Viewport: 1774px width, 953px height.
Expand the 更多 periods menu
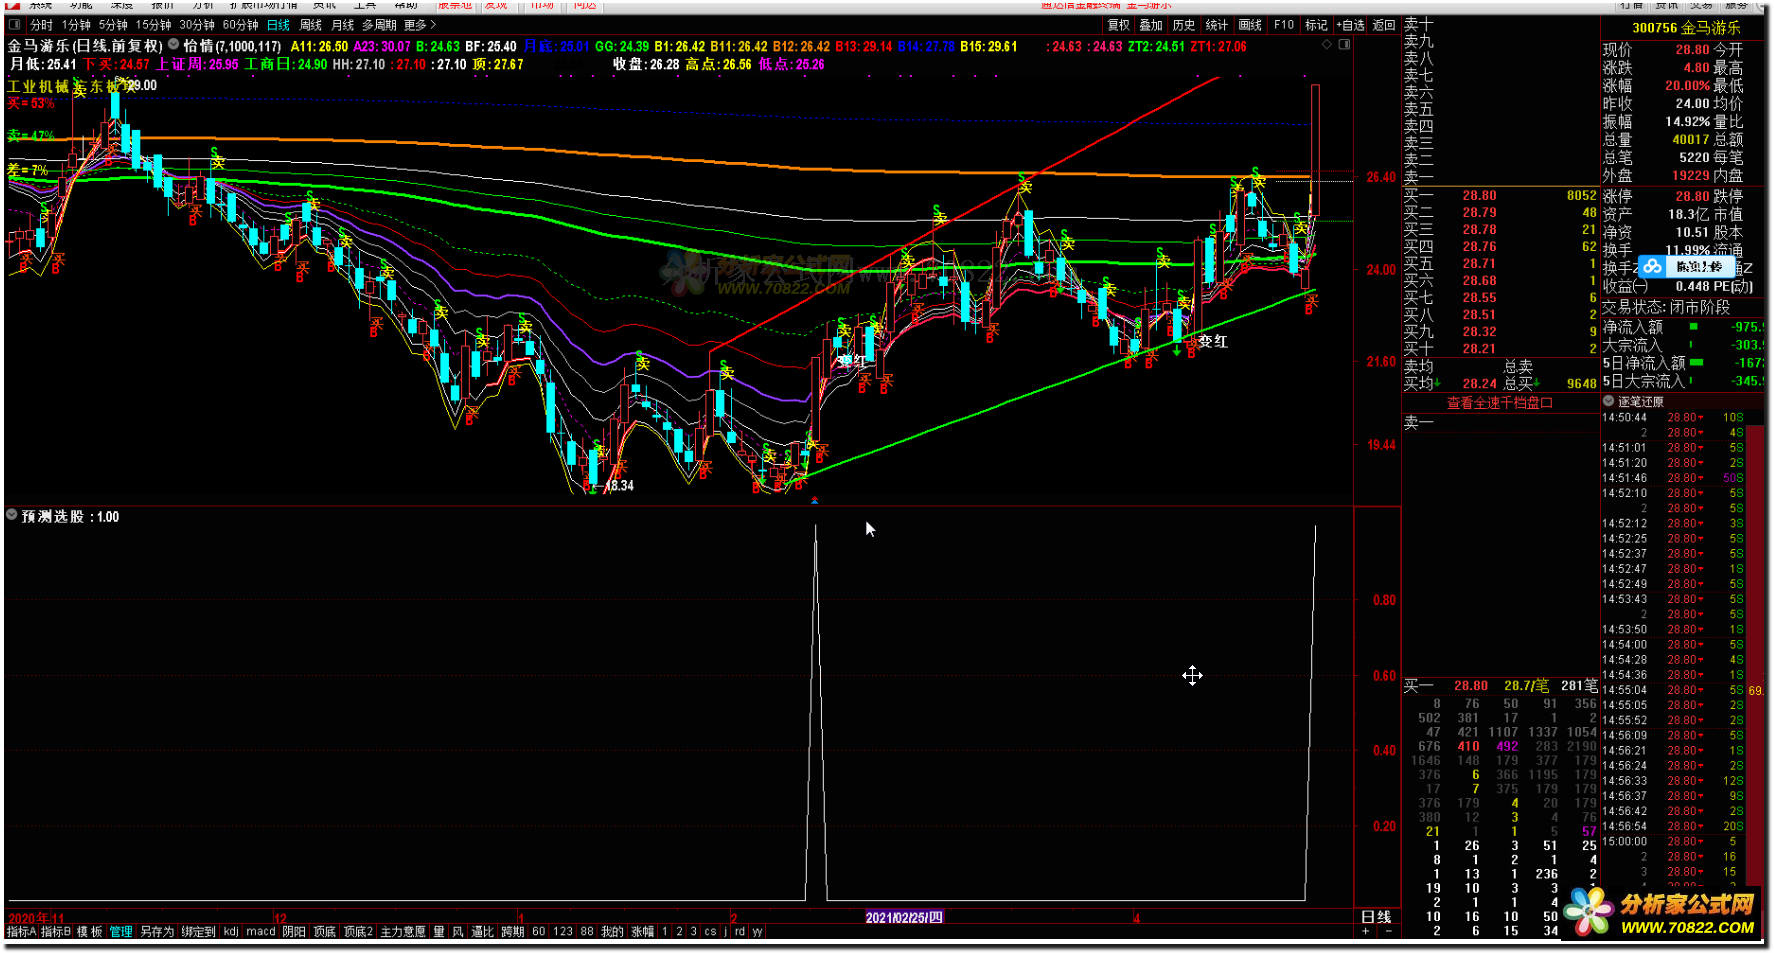click(420, 25)
